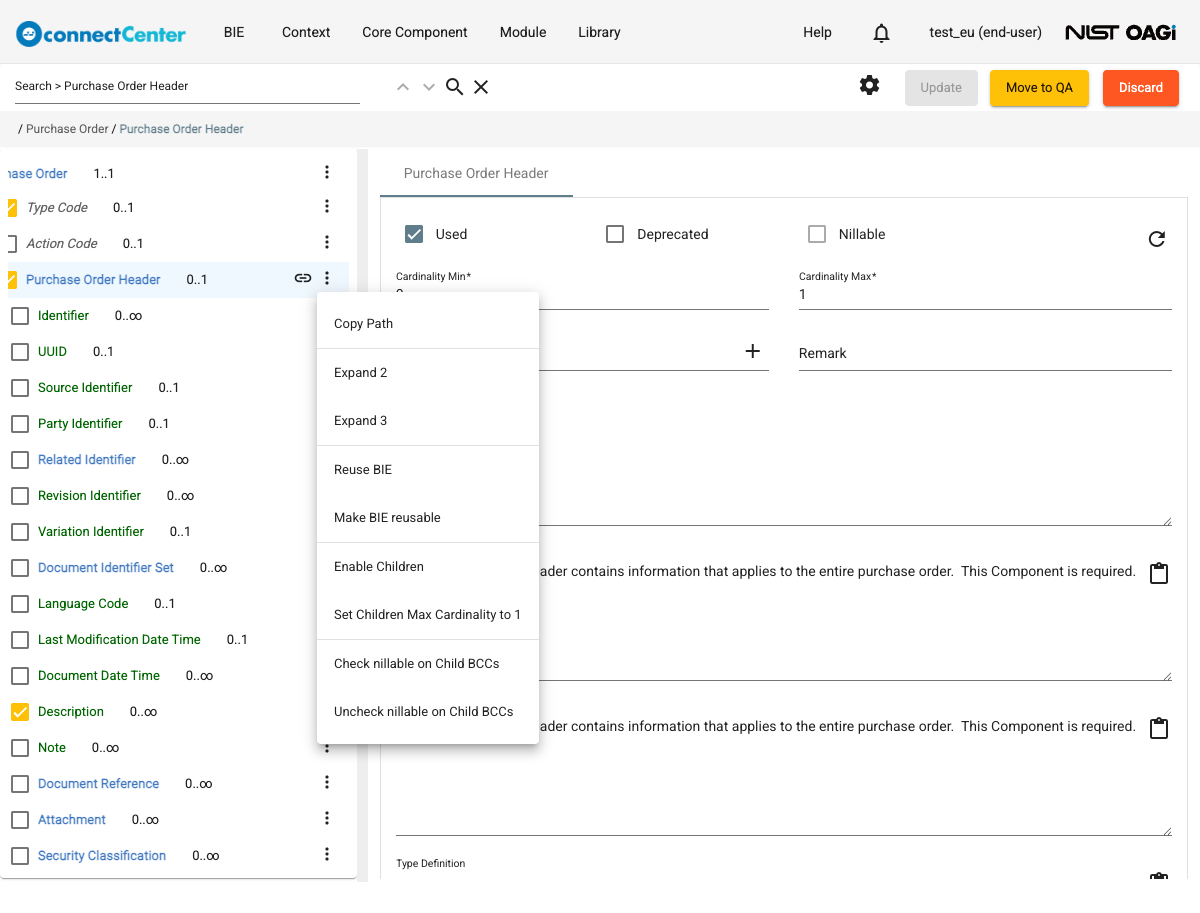Click the reset refresh icon in detail panel
This screenshot has width=1200, height=913.
(1157, 239)
